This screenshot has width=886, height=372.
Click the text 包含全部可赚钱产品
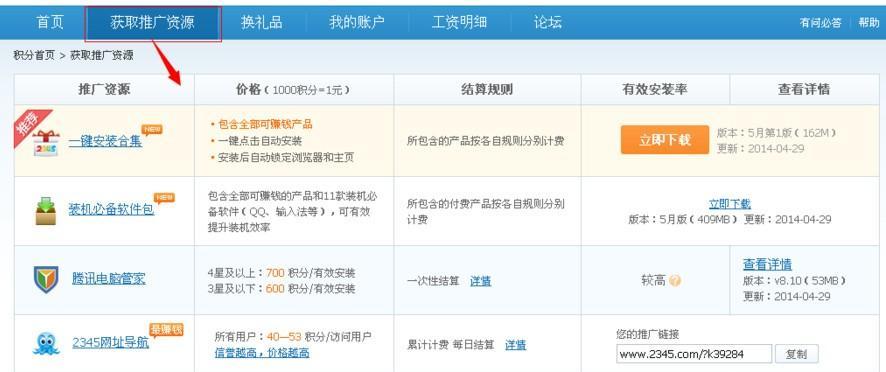(x=266, y=124)
